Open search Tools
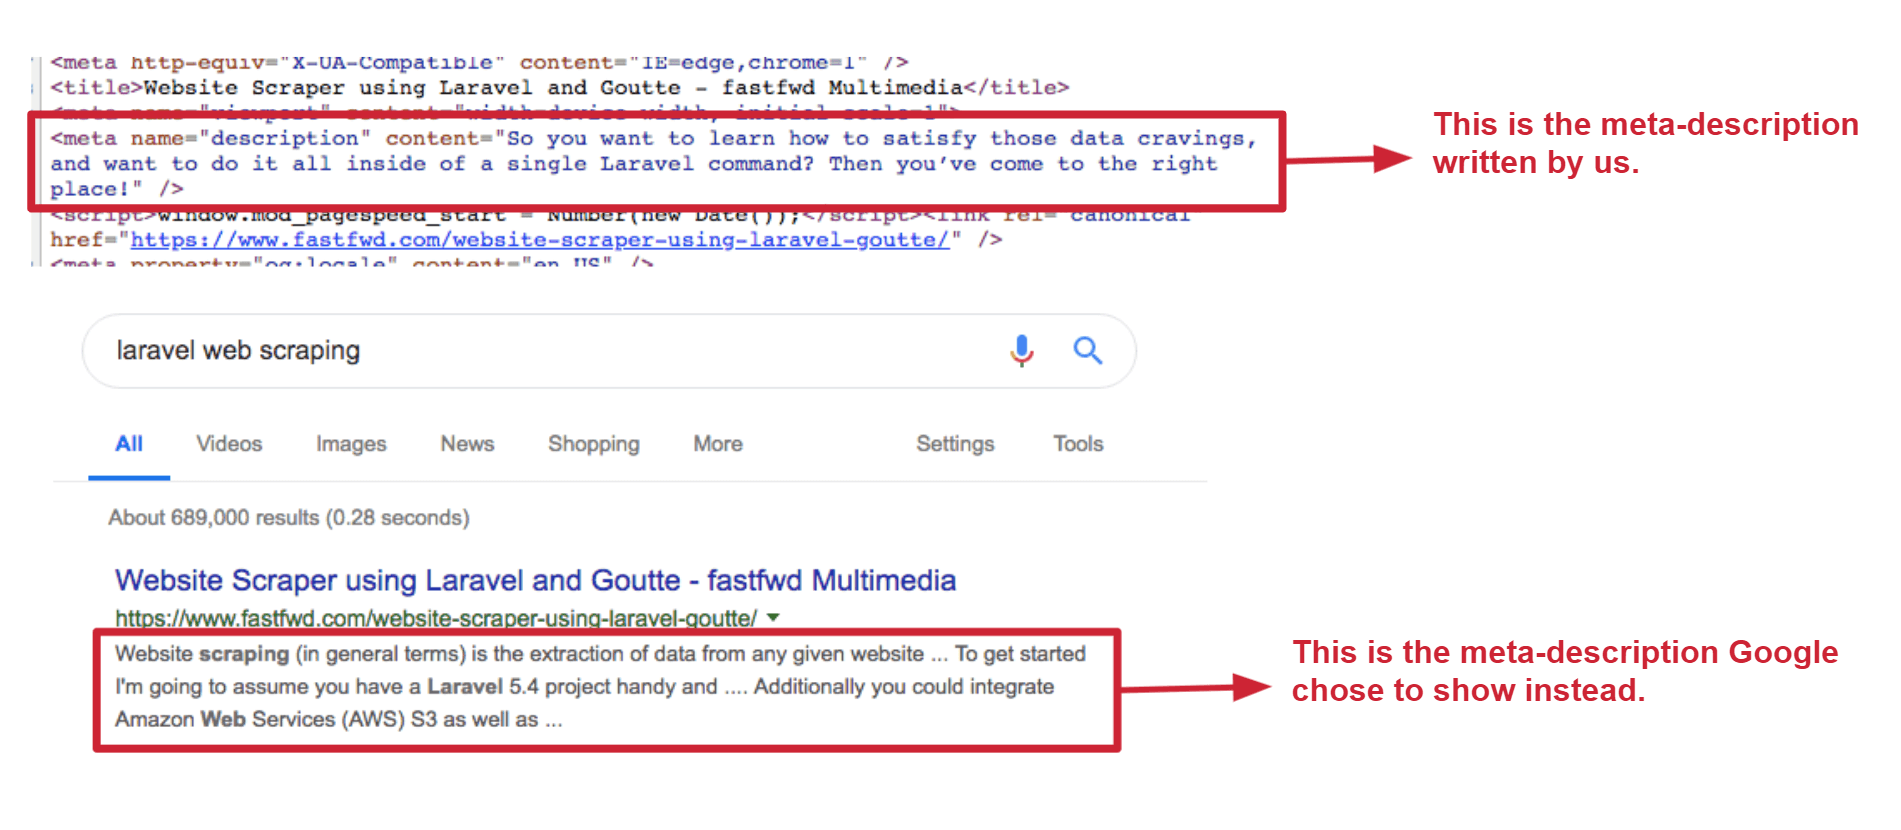This screenshot has height=830, width=1901. click(1078, 444)
